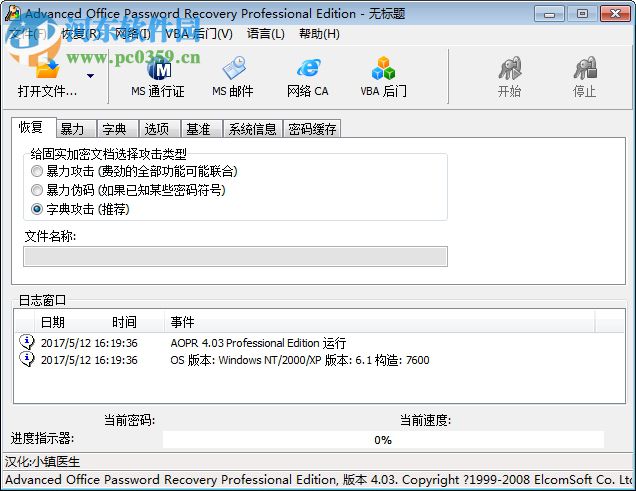
Task: Click the 当前密码: label
Action: [129, 420]
